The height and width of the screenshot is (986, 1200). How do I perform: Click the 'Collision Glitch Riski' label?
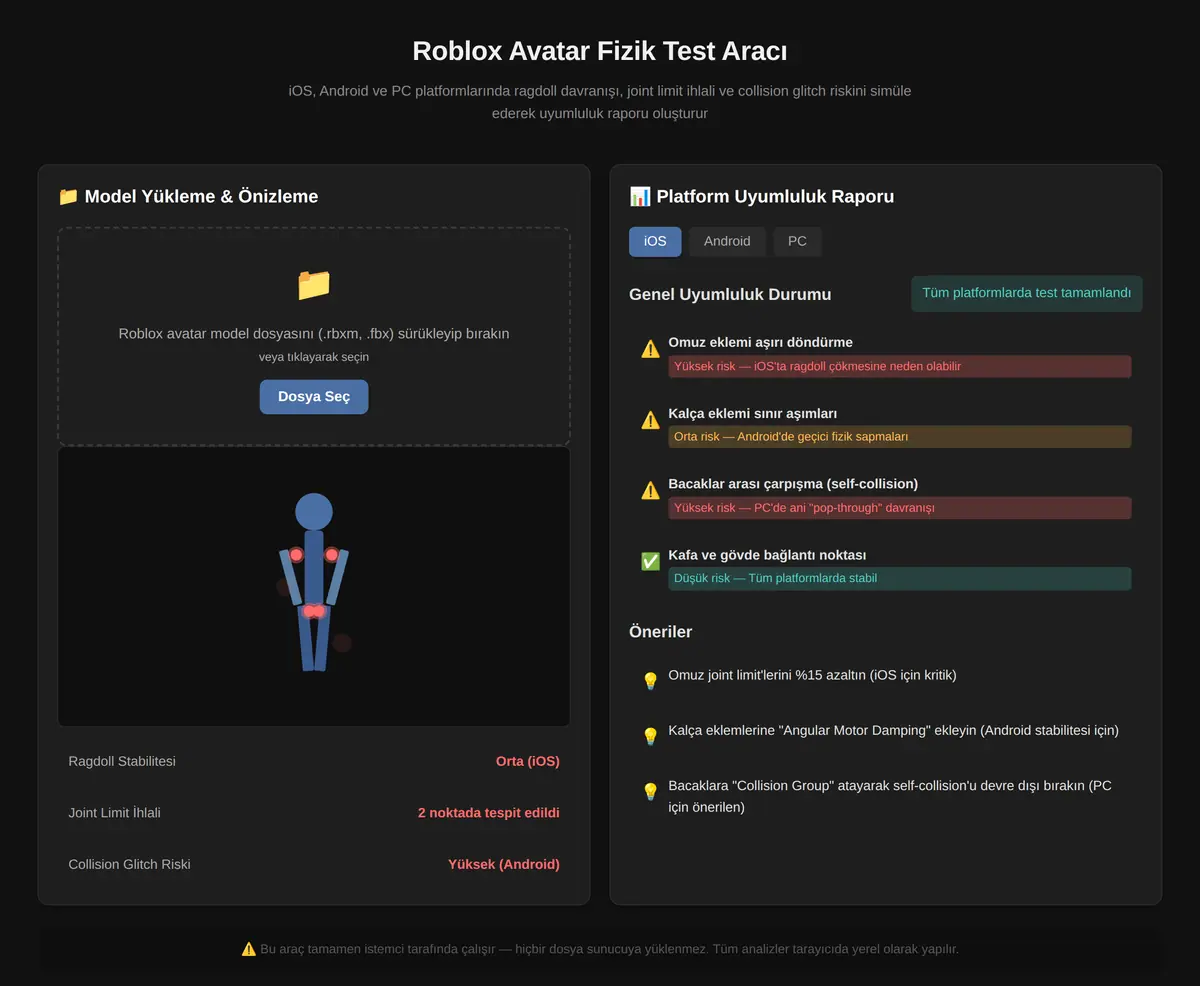click(x=129, y=864)
